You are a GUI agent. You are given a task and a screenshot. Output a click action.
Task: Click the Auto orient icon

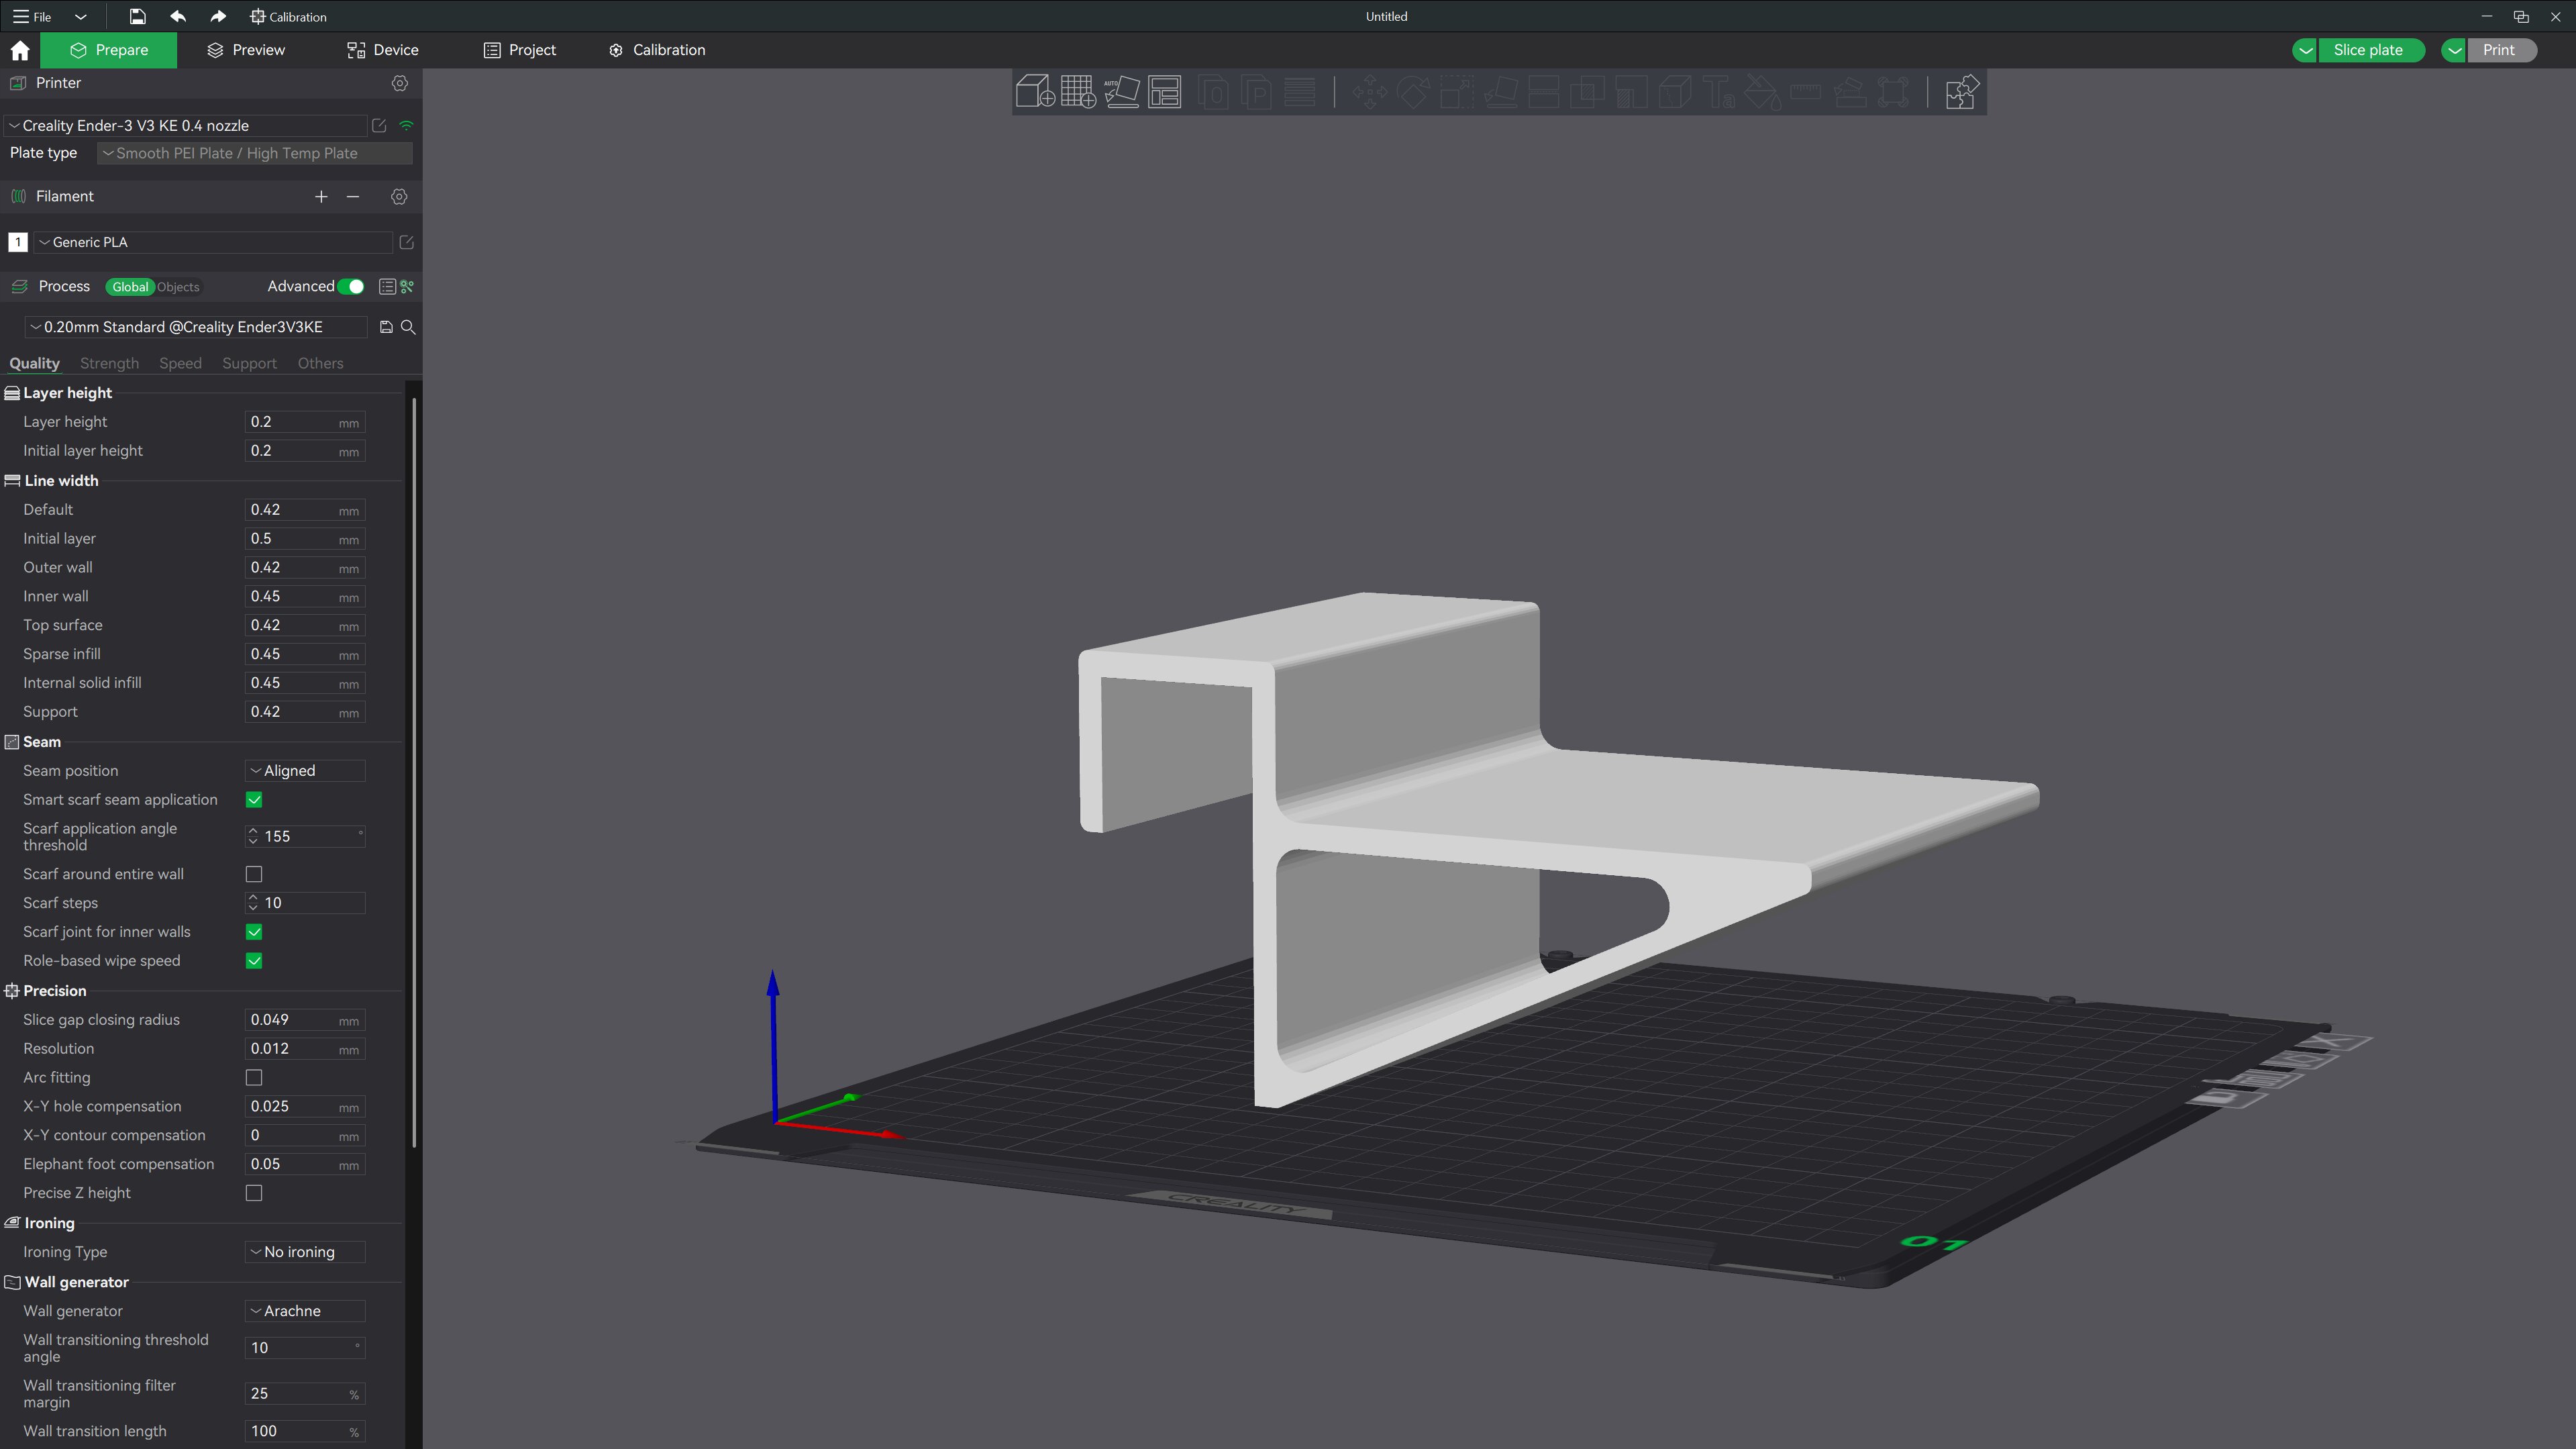pos(1121,92)
